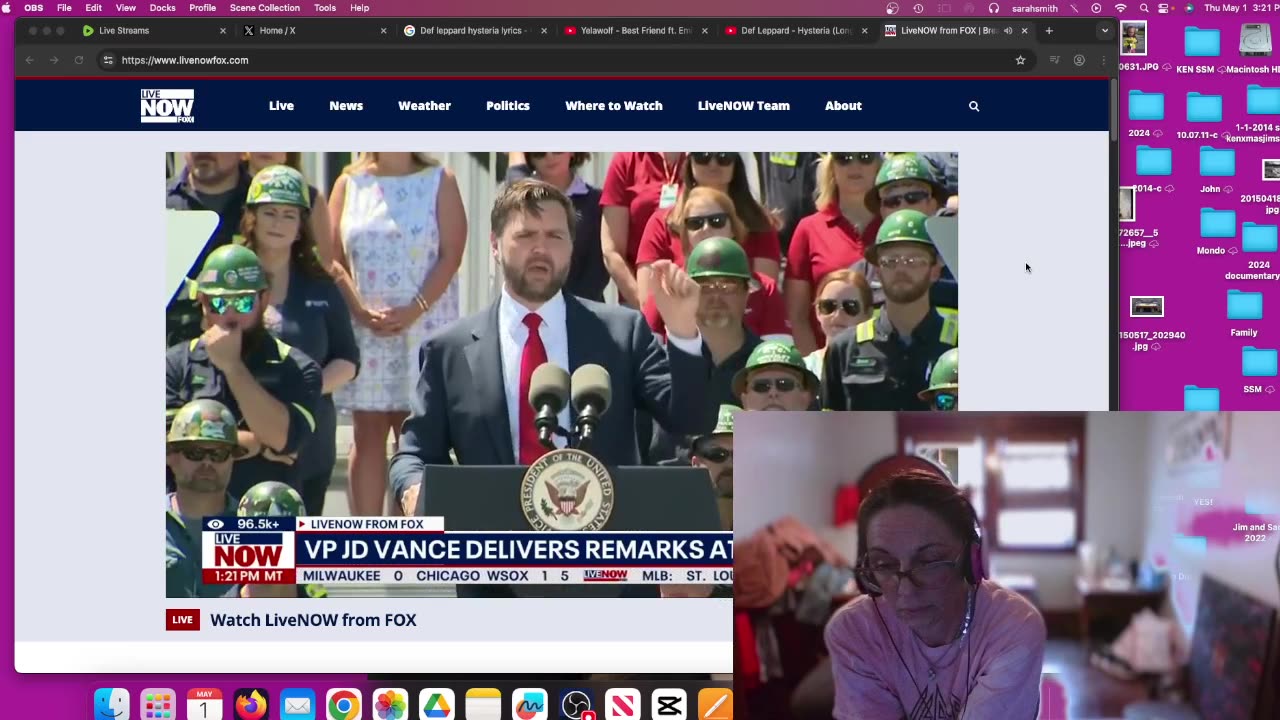Open the About navigation link
This screenshot has height=720, width=1280.
(843, 106)
